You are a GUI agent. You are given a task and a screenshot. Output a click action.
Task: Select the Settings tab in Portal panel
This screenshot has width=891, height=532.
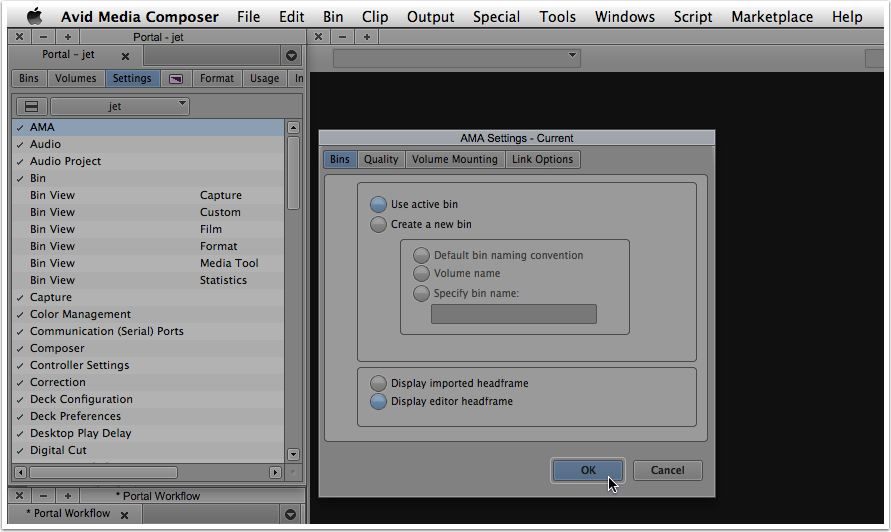pyautogui.click(x=132, y=78)
